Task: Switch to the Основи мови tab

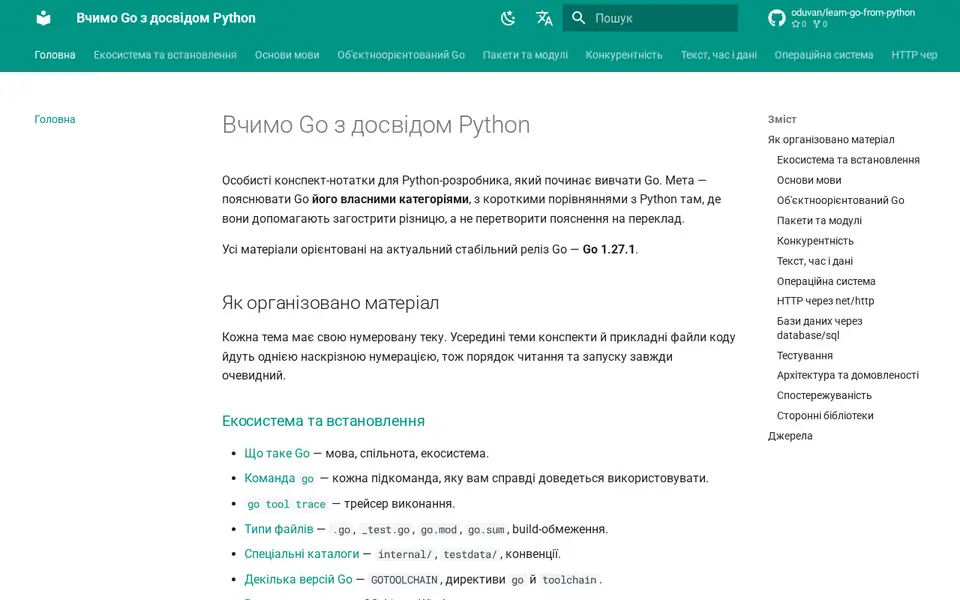Action: point(287,54)
